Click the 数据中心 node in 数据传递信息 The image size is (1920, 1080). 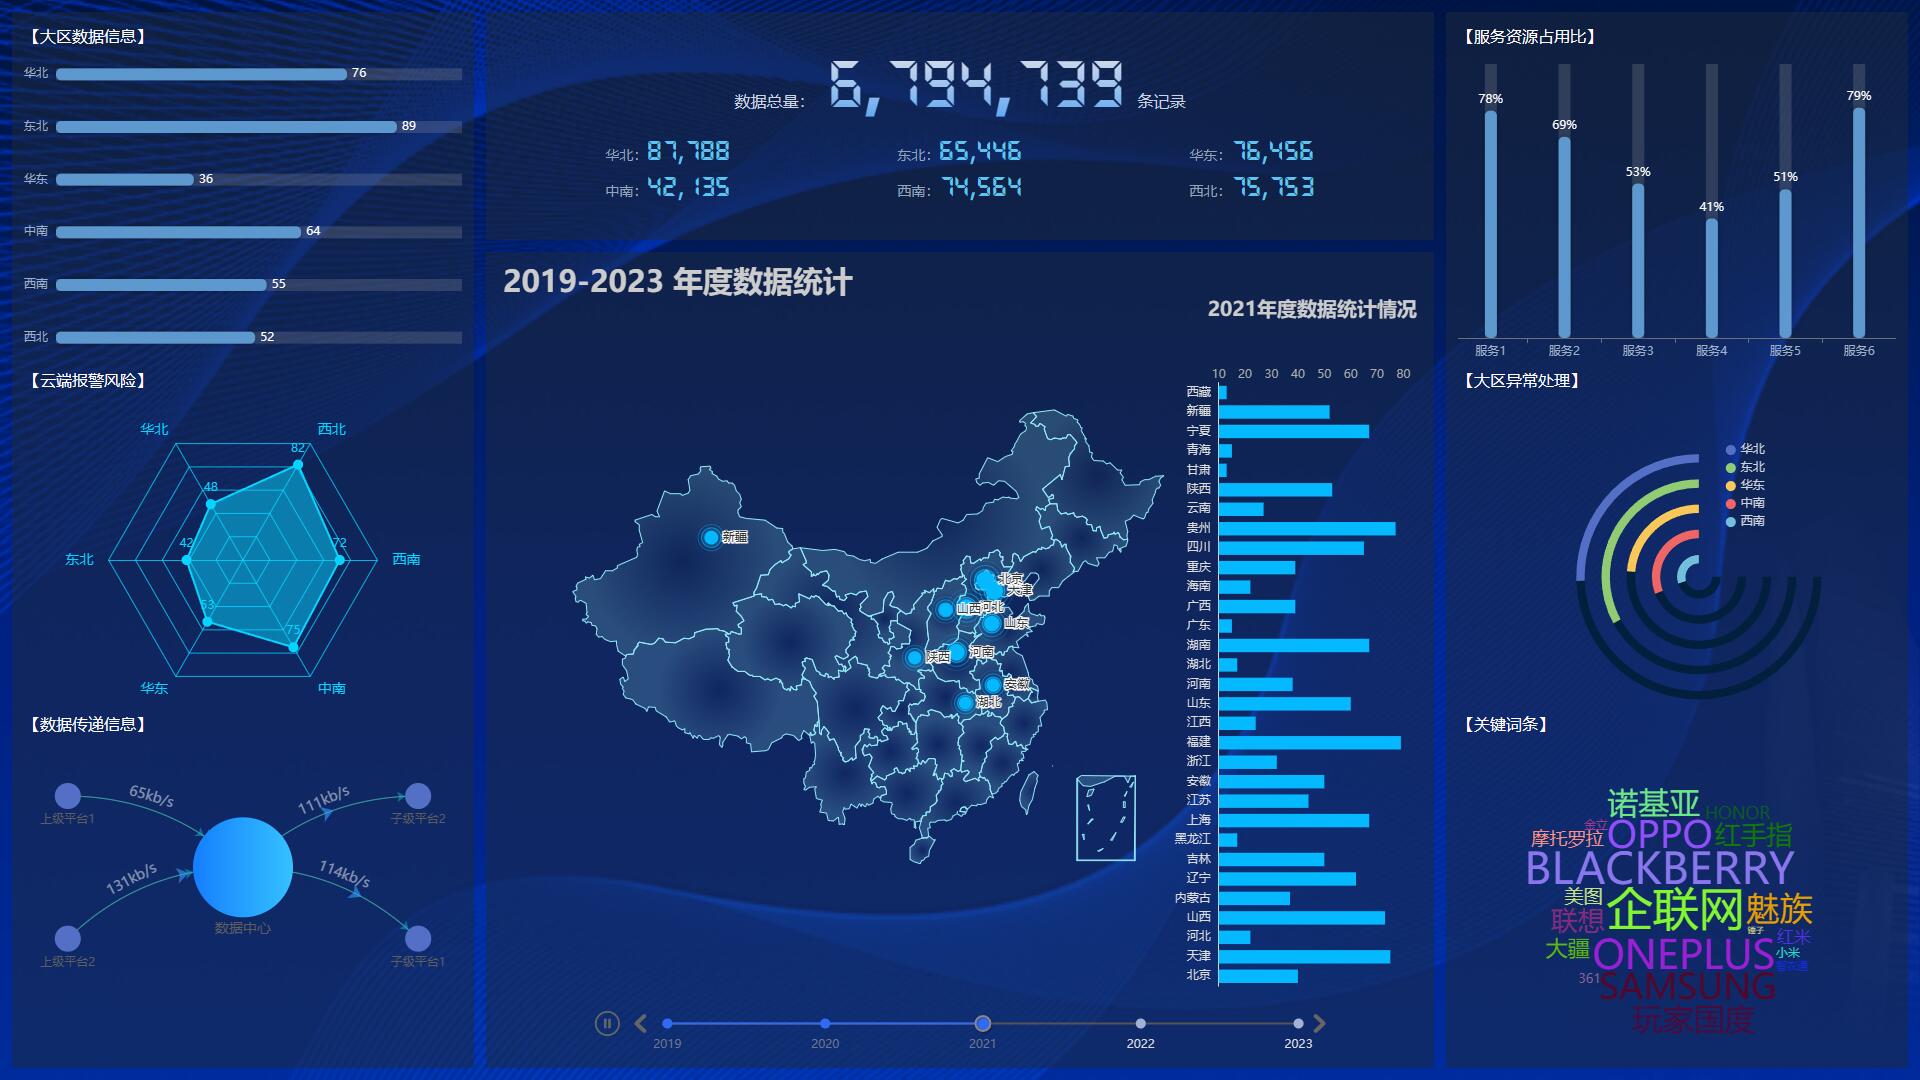tap(244, 867)
